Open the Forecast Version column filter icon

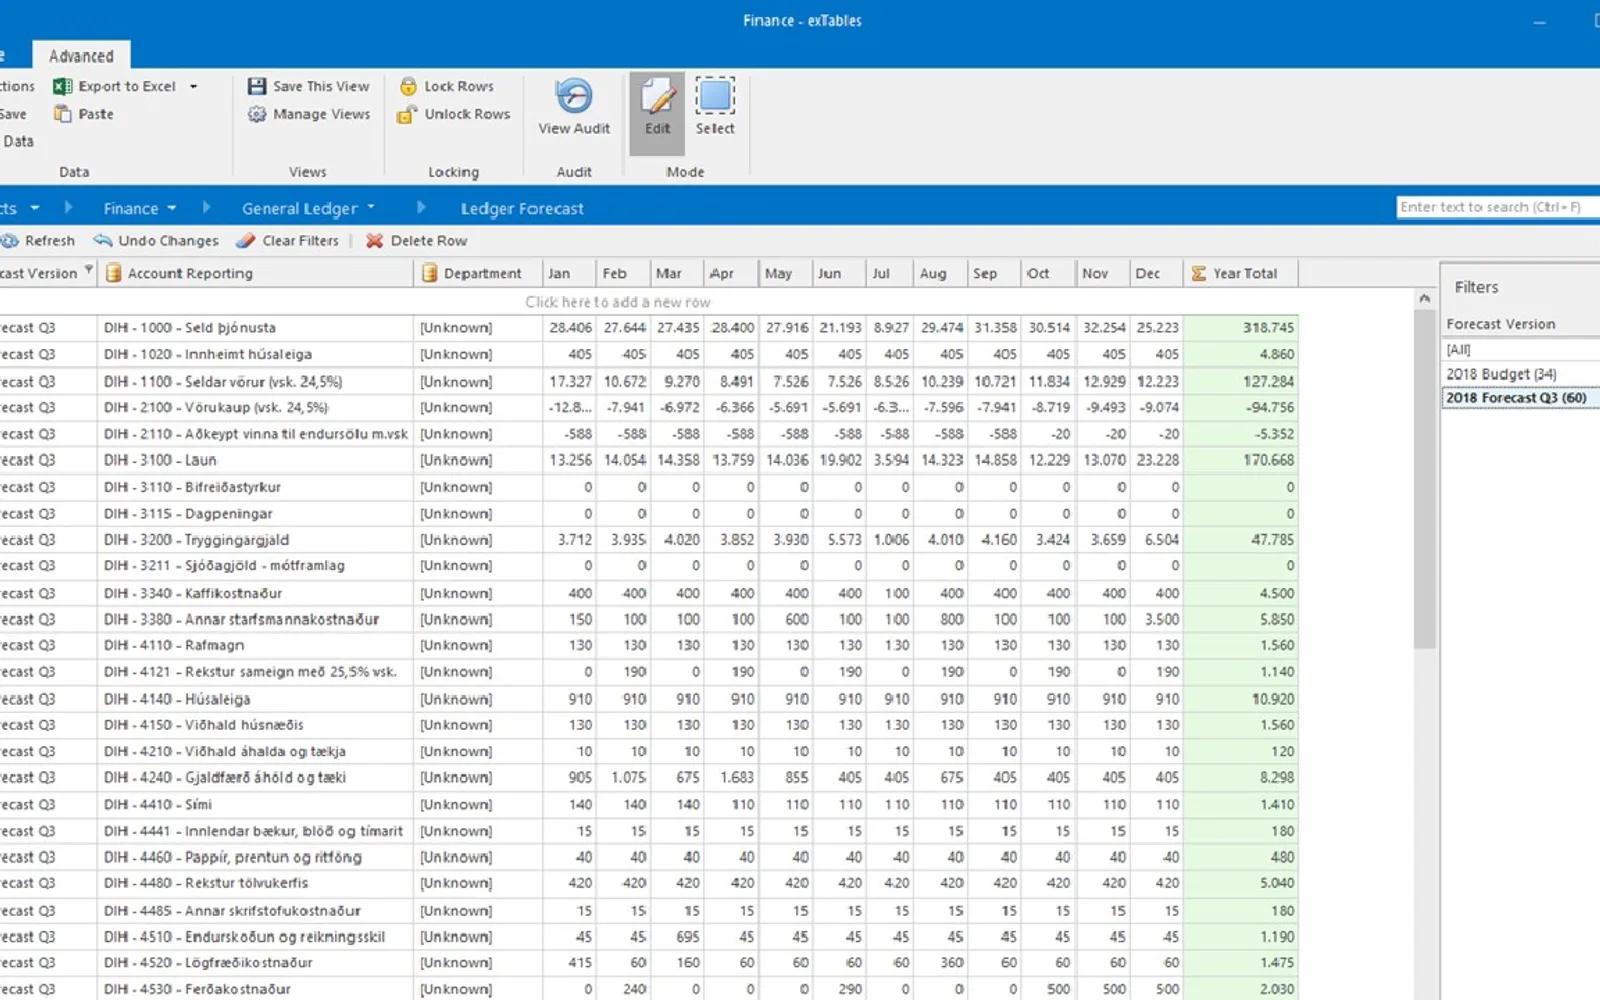(88, 270)
